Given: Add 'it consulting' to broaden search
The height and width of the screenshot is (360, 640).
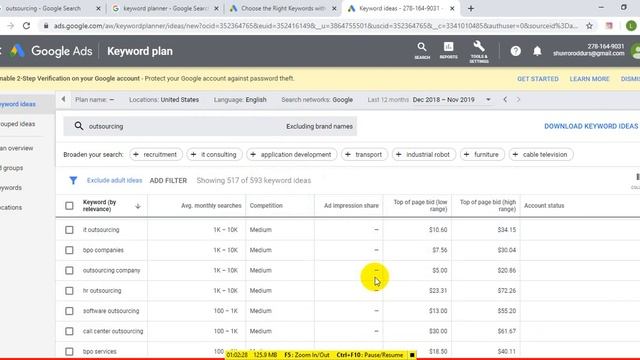Looking at the screenshot, I should (x=214, y=155).
